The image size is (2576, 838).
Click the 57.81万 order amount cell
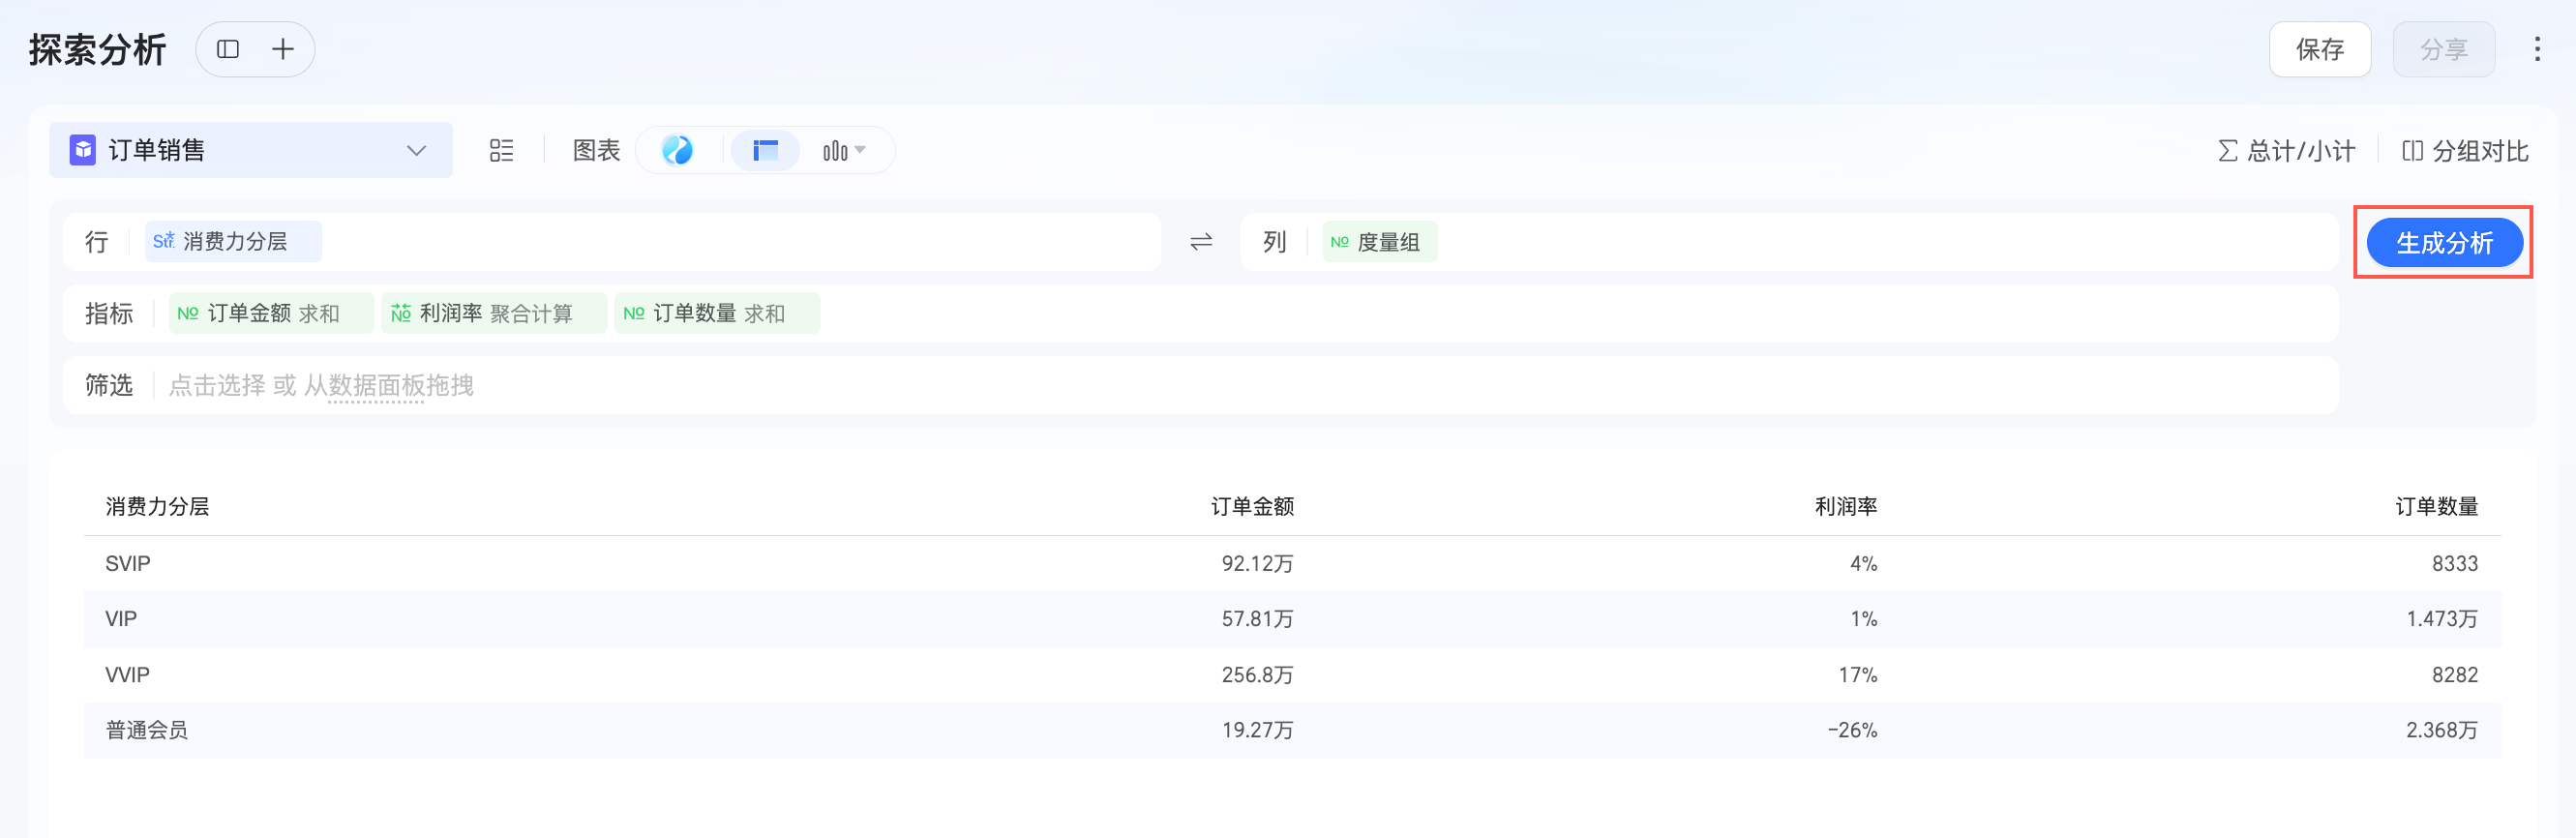tap(1257, 618)
